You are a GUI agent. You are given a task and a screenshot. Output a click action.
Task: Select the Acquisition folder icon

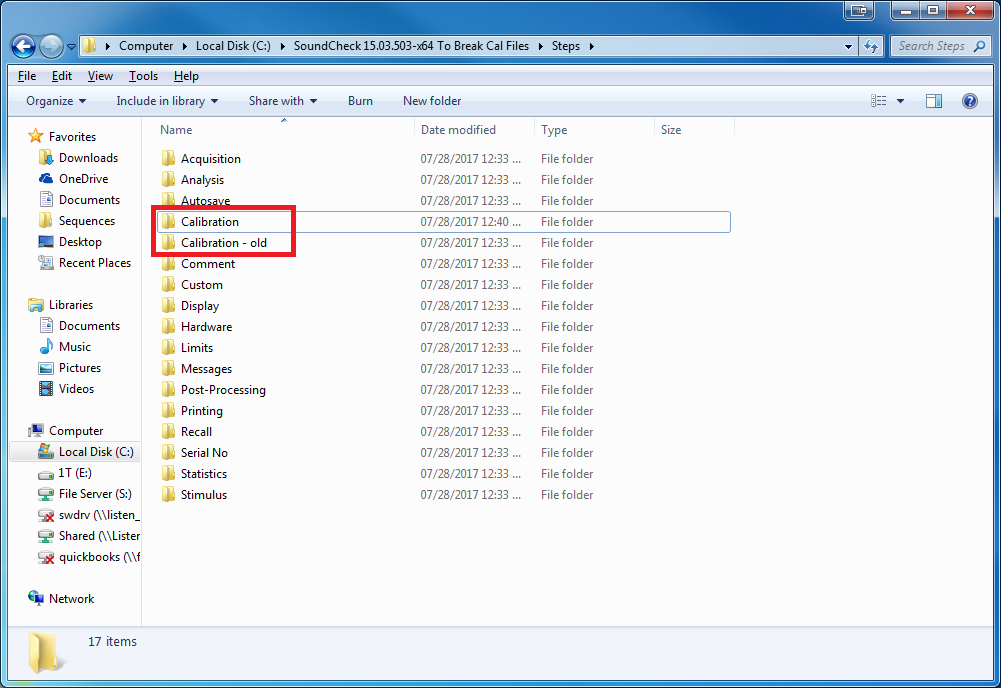pos(169,158)
